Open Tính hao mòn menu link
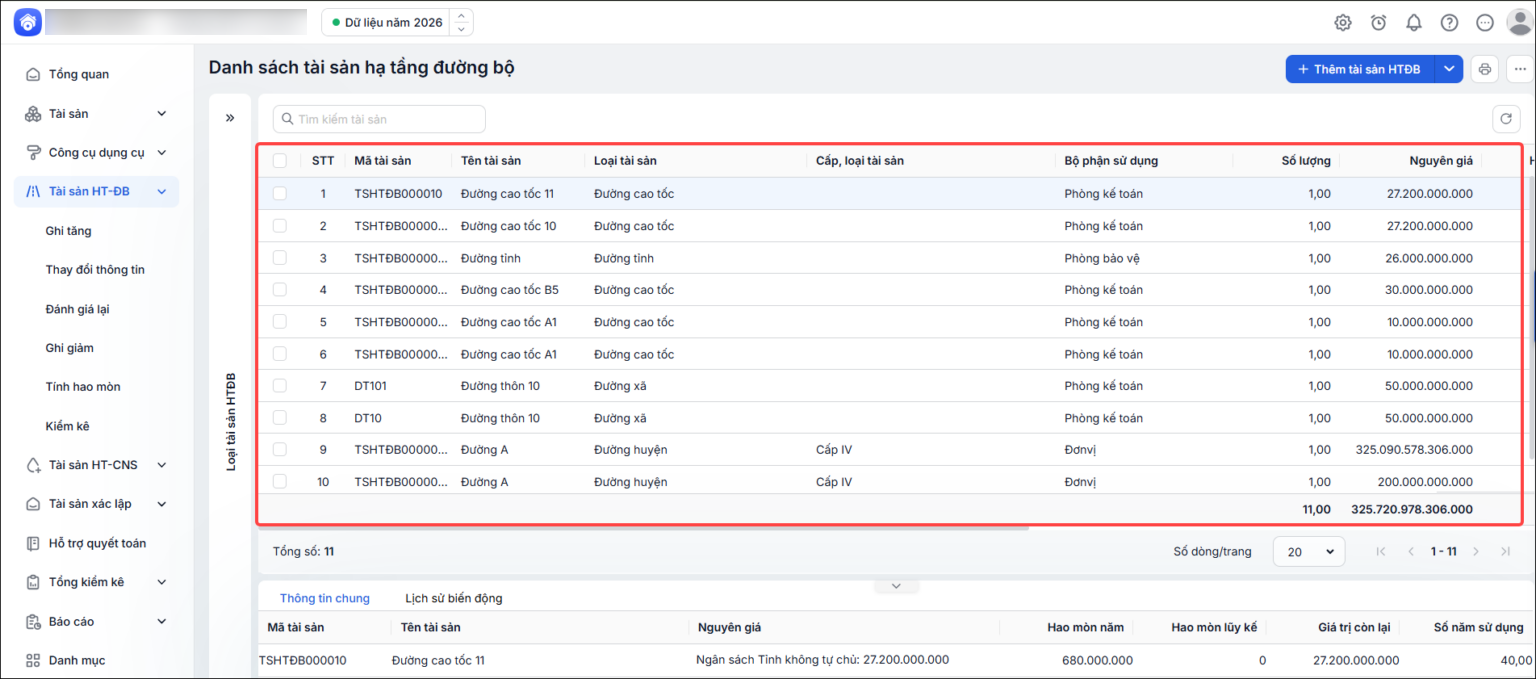Viewport: 1536px width, 679px height. tap(83, 387)
